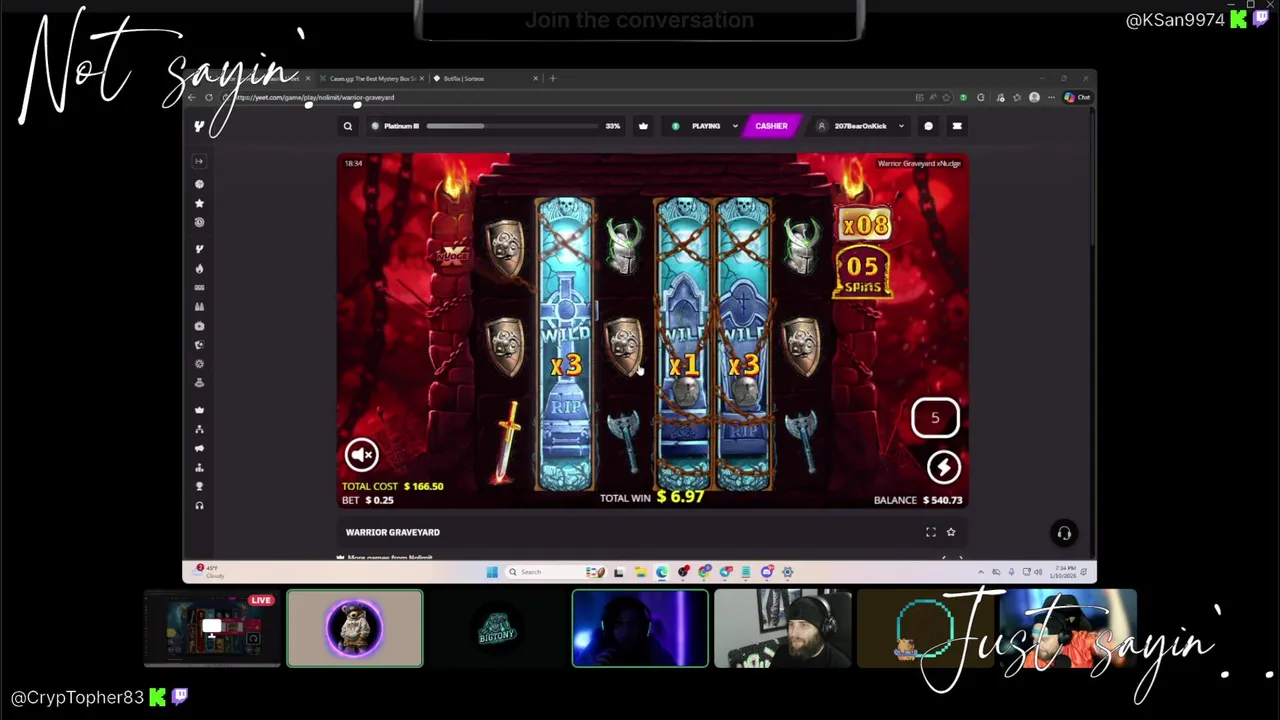Switch game to fullscreen view
The image size is (1280, 720).
931,532
